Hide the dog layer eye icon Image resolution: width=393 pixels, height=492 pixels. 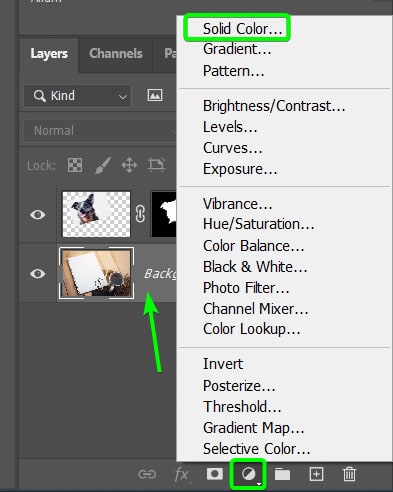(38, 214)
